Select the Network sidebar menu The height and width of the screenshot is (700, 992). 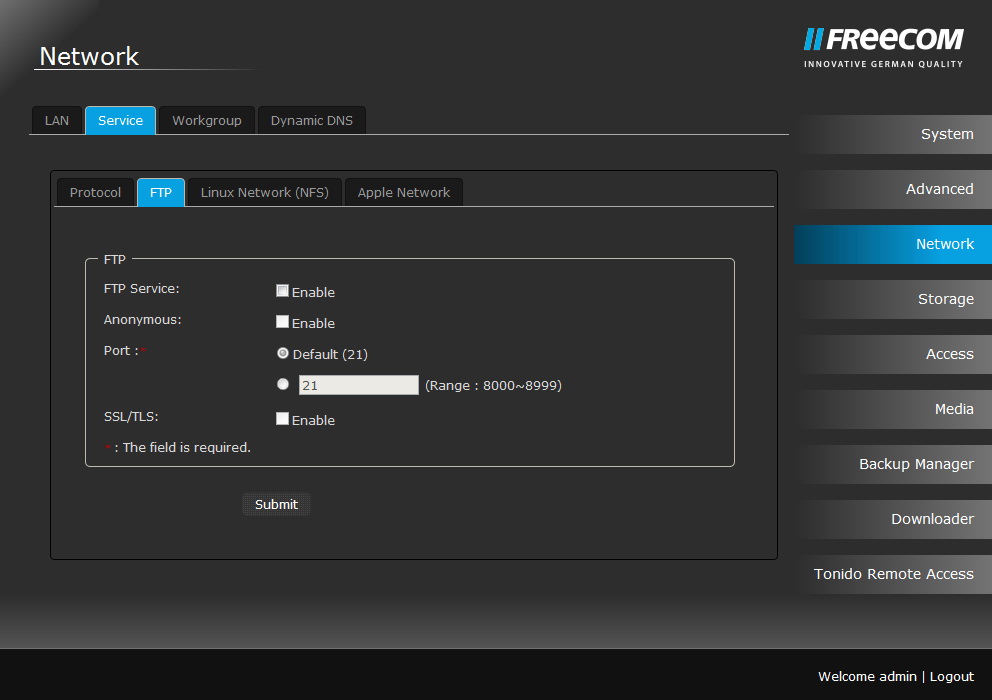coord(893,244)
